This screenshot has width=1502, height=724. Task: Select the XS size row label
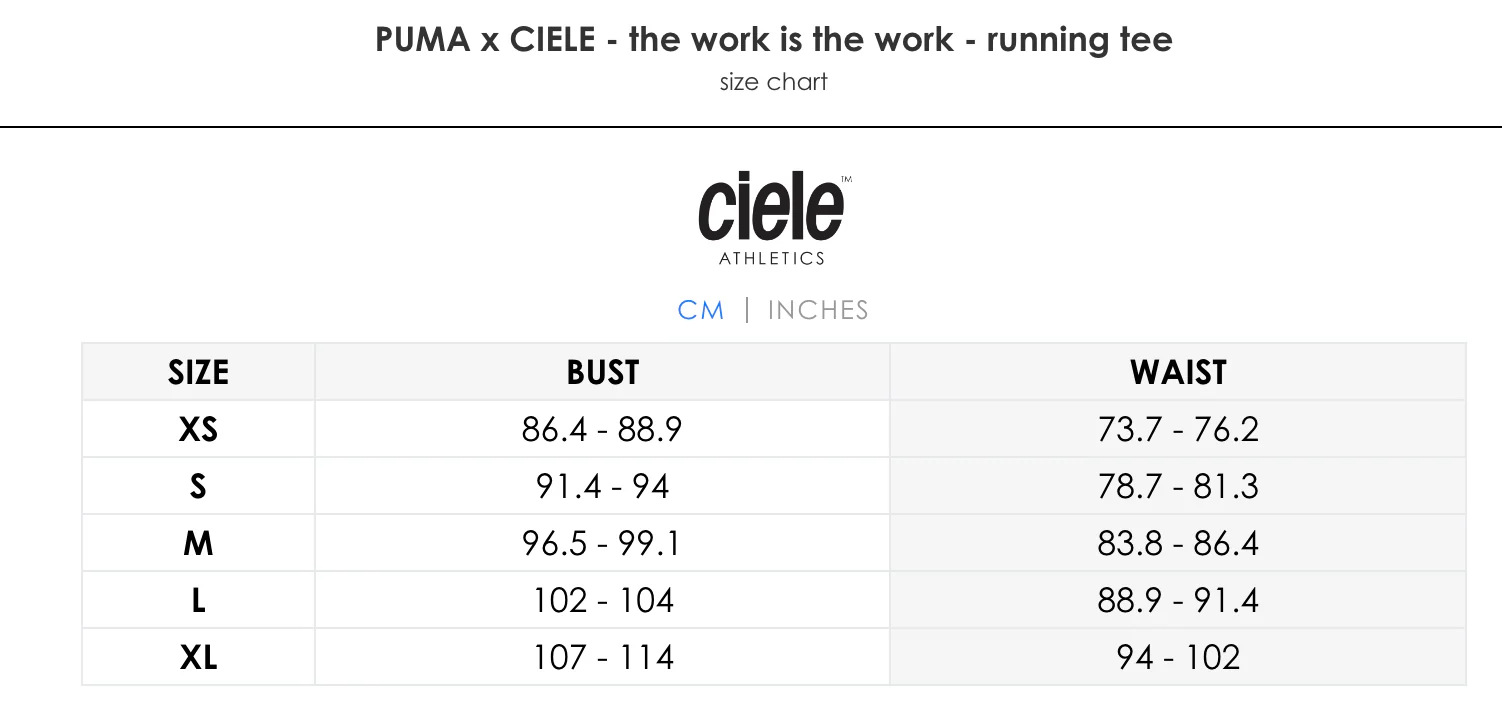coord(198,429)
